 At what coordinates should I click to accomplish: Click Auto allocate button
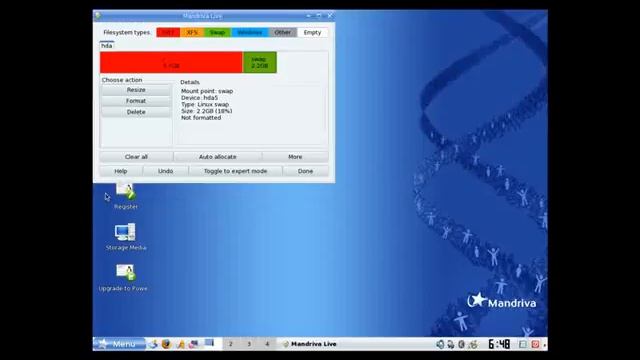[x=218, y=157]
